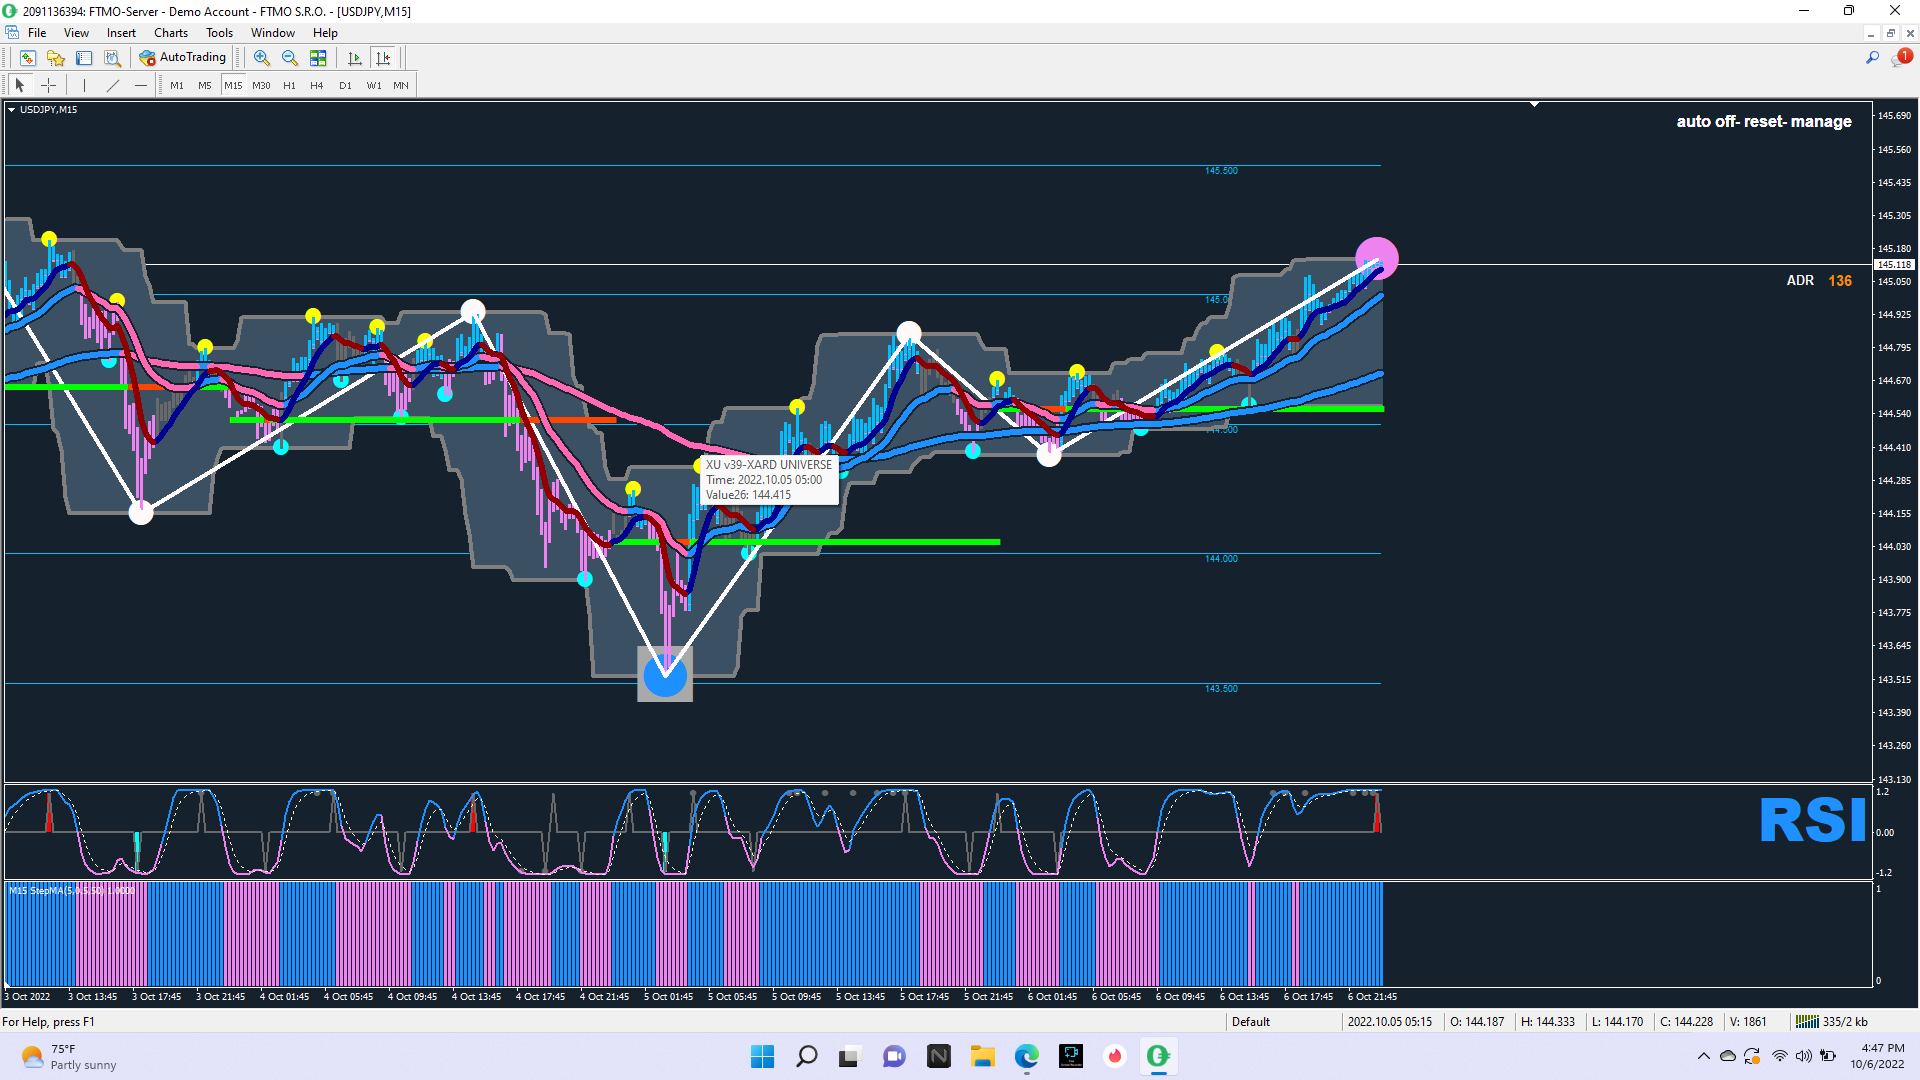Toggle the Chart Shift button
The width and height of the screenshot is (1920, 1080).
383,58
